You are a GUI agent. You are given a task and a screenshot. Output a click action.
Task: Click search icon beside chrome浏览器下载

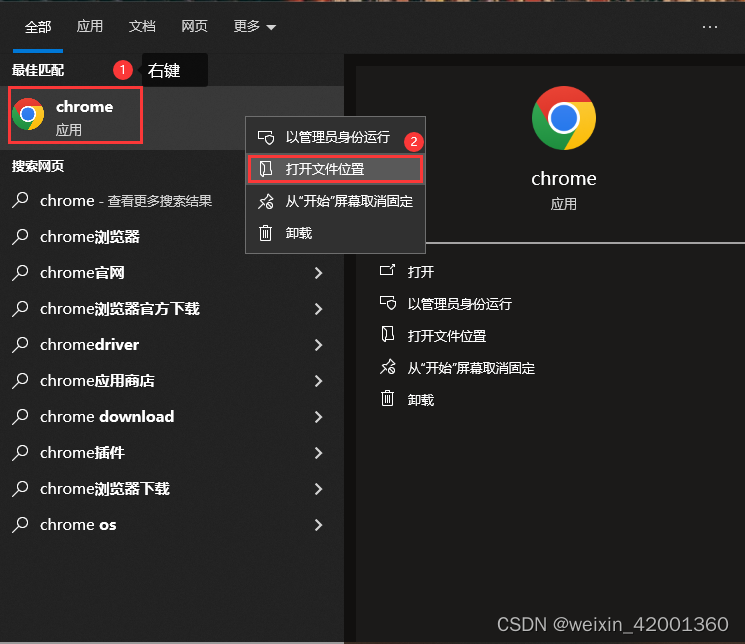point(20,489)
